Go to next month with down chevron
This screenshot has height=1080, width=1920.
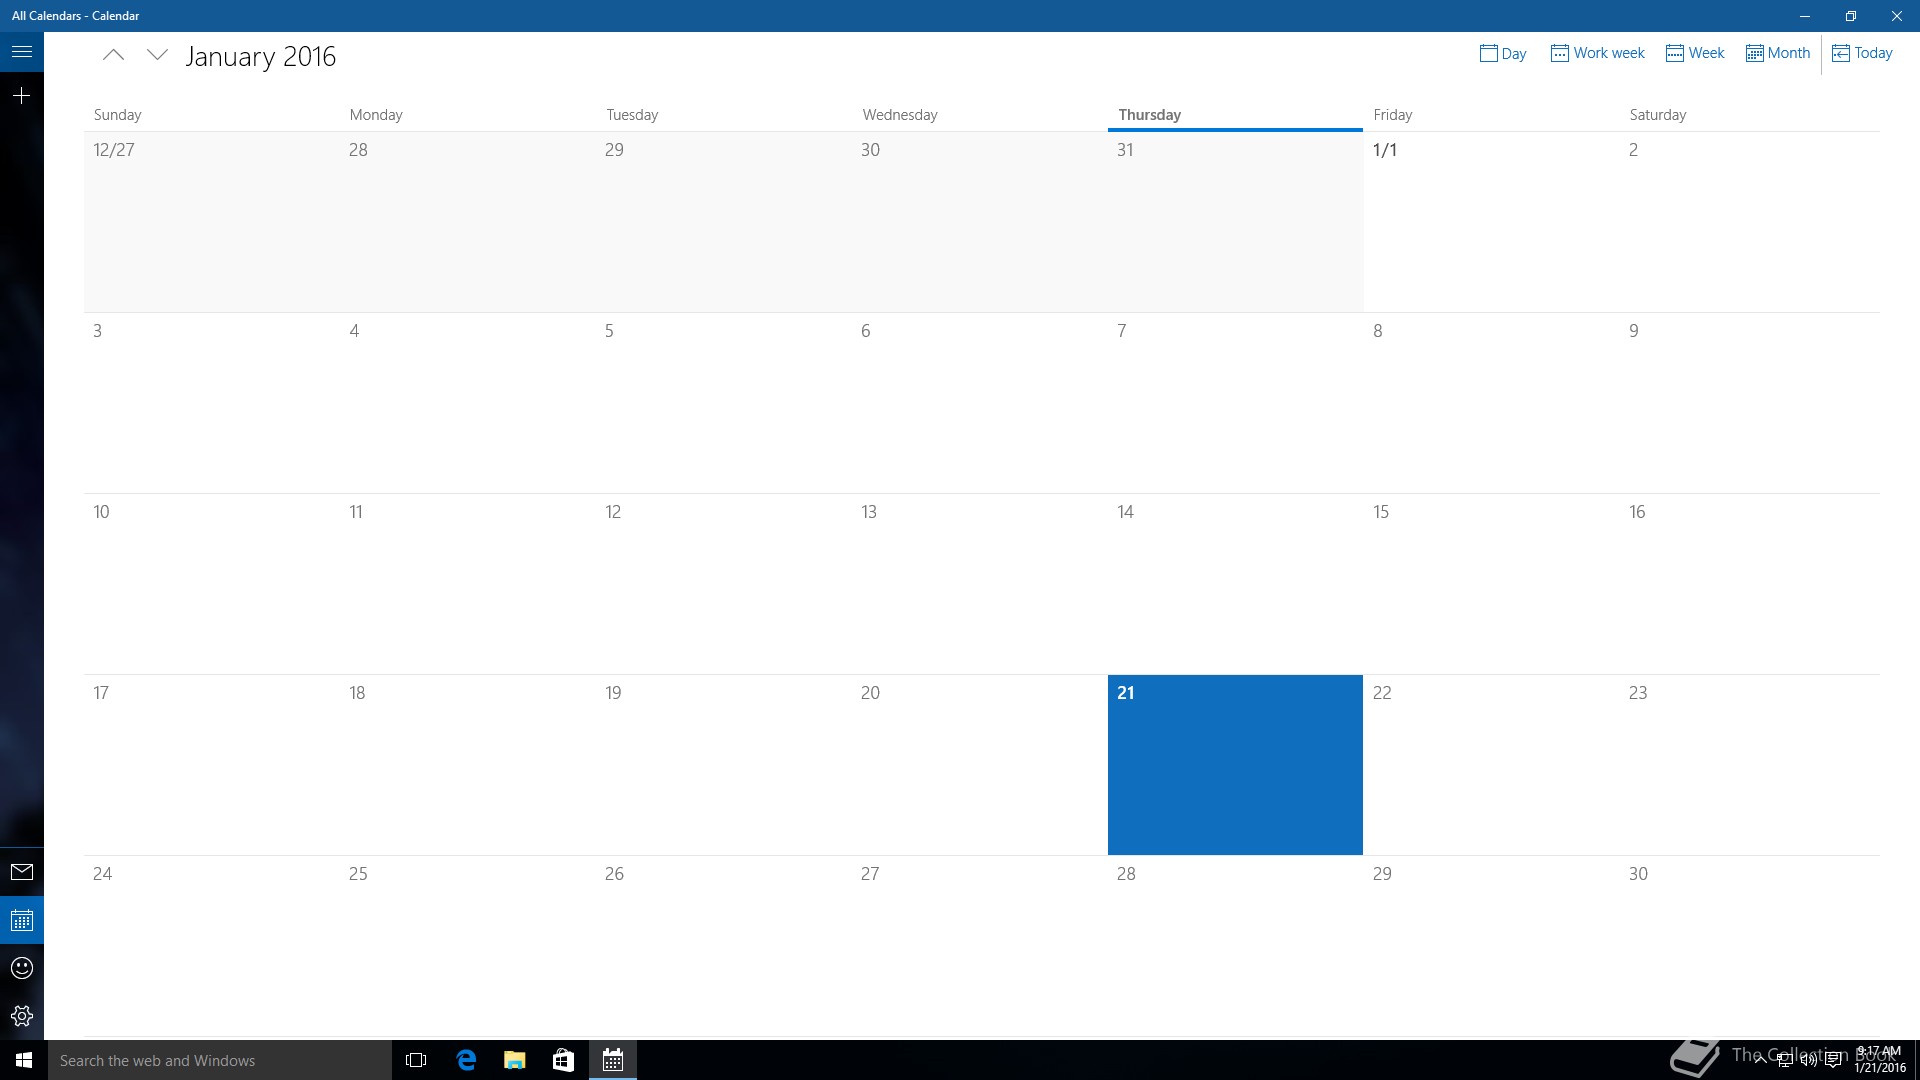[157, 56]
